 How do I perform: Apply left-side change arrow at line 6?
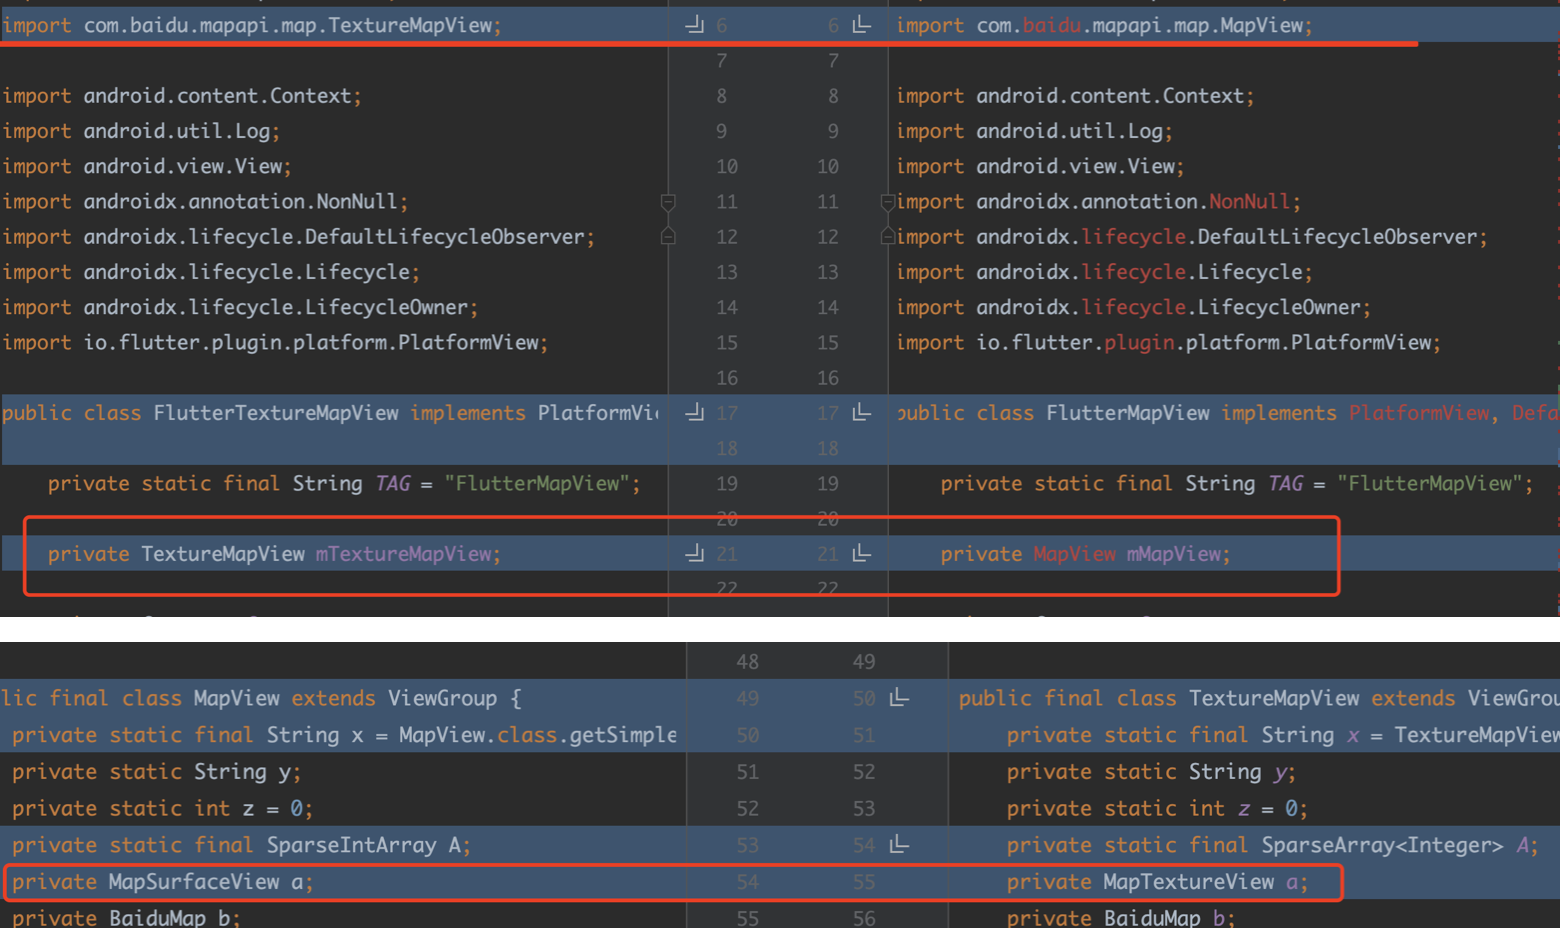pyautogui.click(x=695, y=25)
